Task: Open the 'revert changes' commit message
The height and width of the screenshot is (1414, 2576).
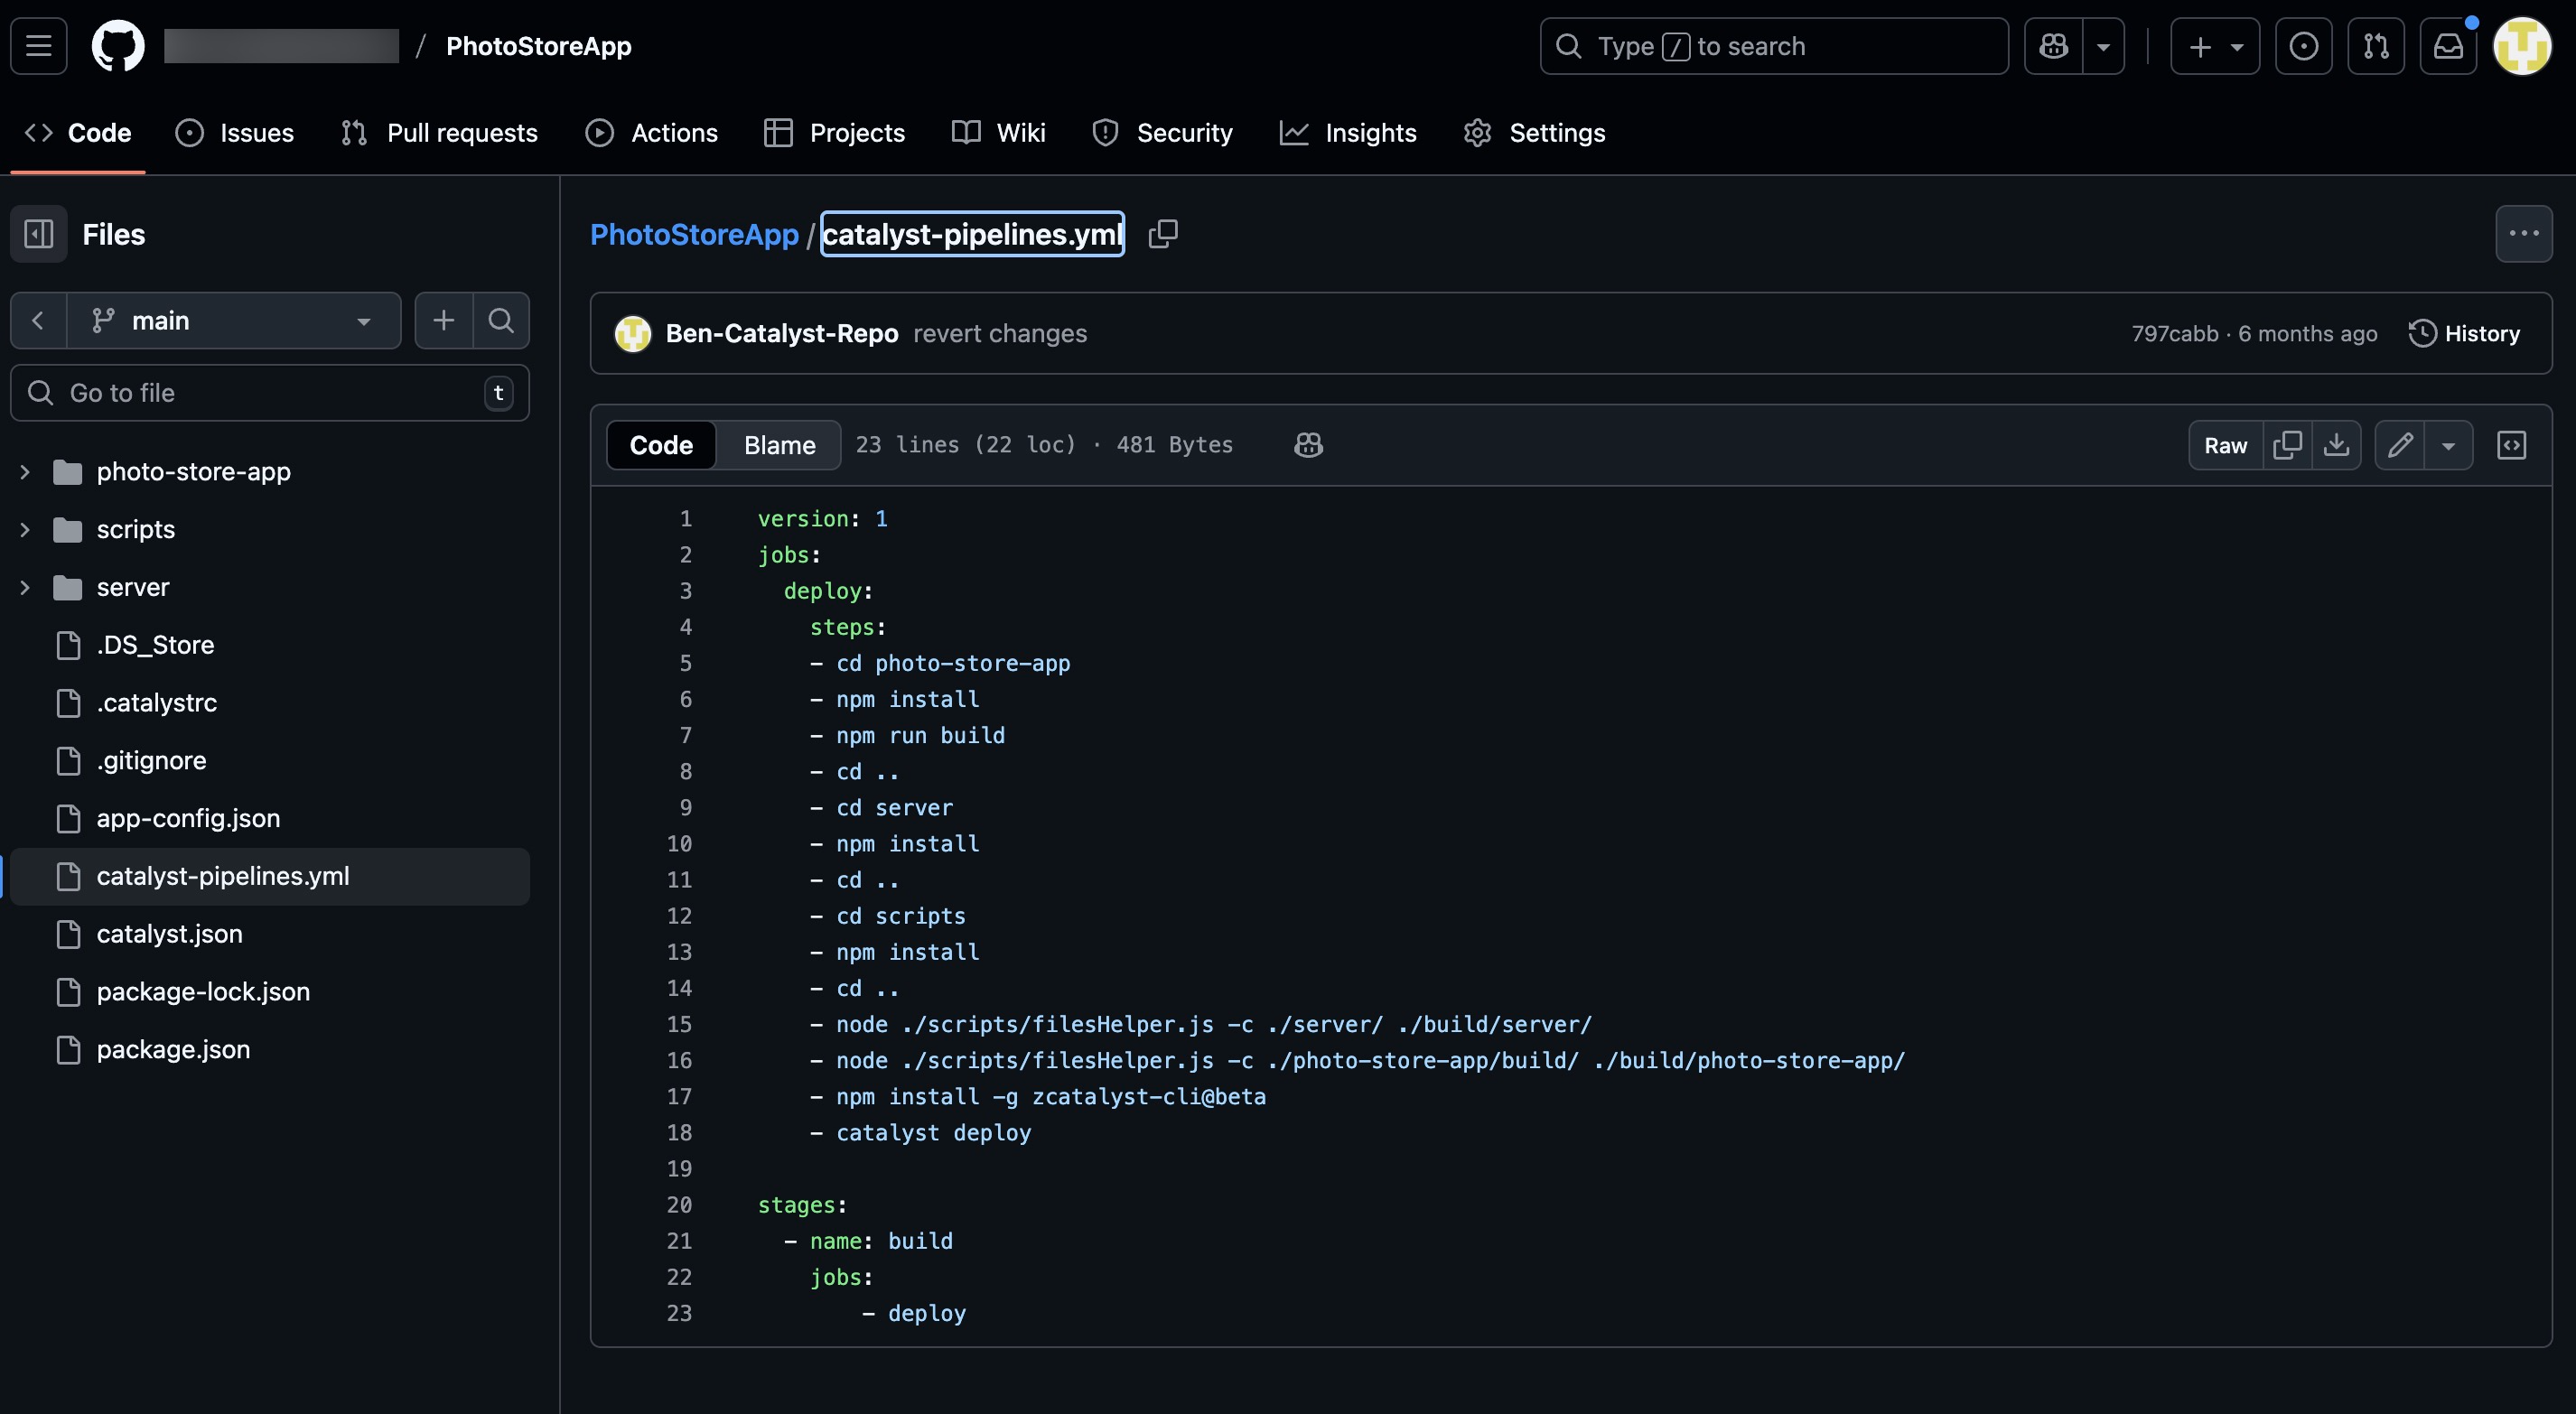Action: point(1000,334)
